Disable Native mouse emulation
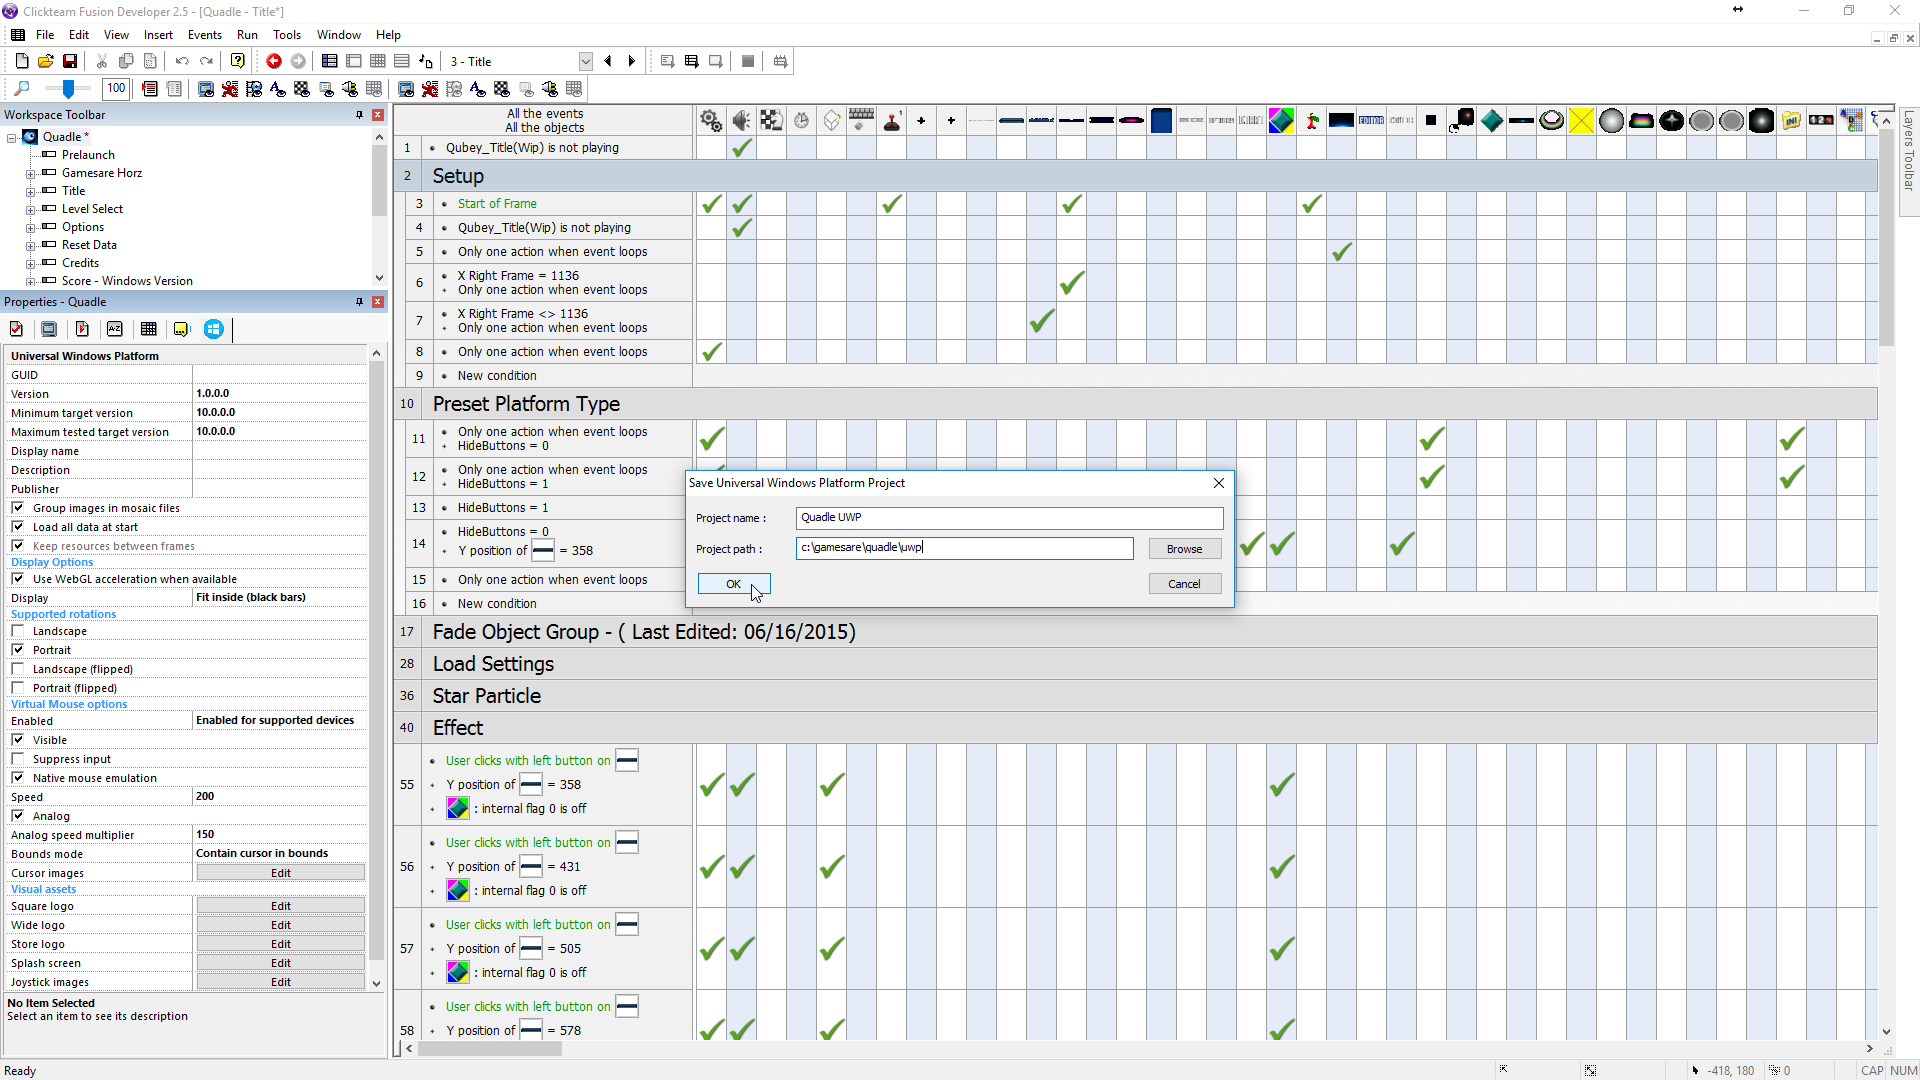The image size is (1920, 1080). (18, 777)
